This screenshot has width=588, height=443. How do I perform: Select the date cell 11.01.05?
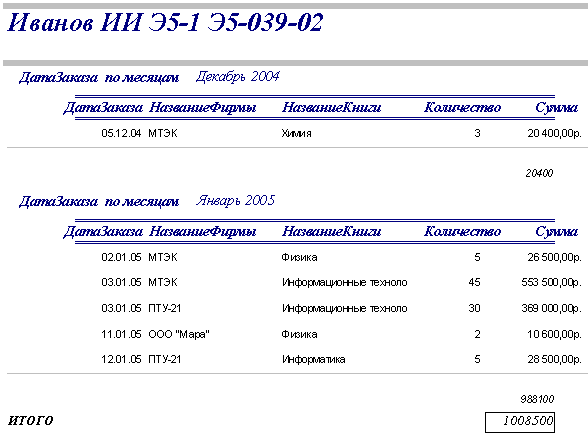[121, 334]
